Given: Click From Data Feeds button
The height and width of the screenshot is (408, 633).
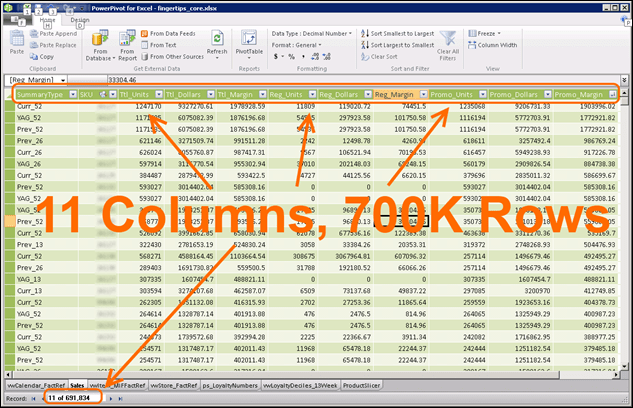Looking at the screenshot, I should point(172,33).
